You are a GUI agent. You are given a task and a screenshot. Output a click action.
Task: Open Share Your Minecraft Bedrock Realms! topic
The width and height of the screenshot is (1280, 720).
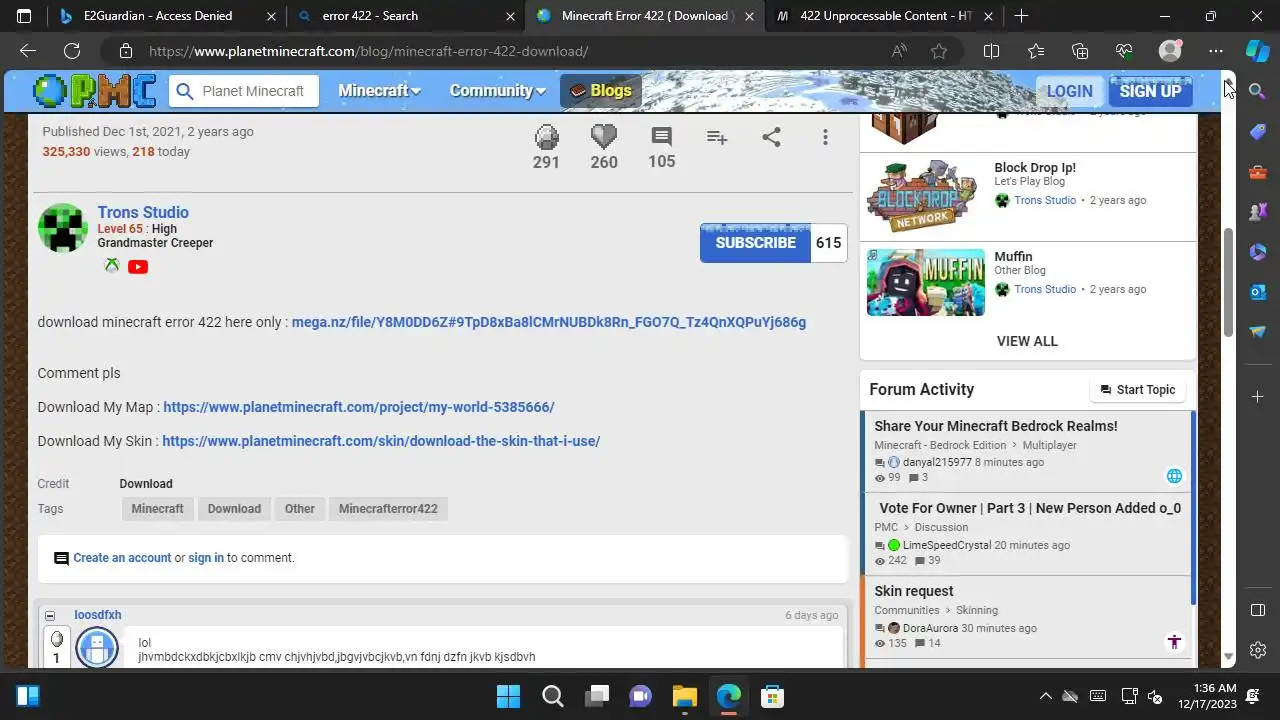click(996, 426)
